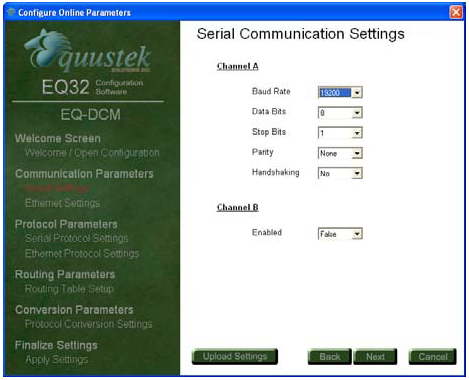The image size is (469, 380).
Task: Close the Configure Online Parameters window
Action: pyautogui.click(x=456, y=13)
